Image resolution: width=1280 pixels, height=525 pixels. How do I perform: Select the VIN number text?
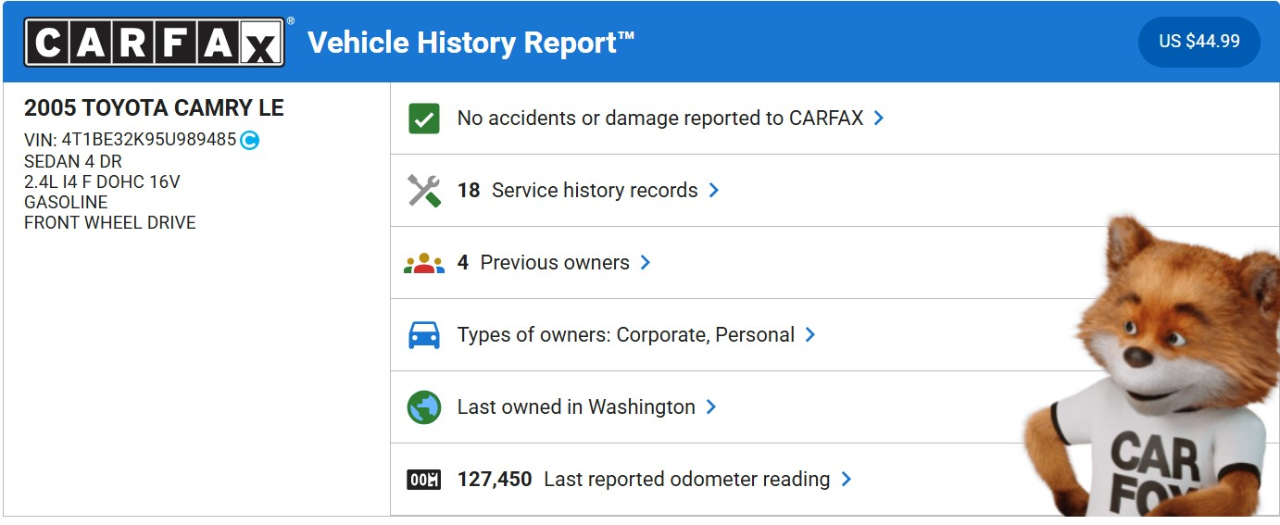[148, 140]
